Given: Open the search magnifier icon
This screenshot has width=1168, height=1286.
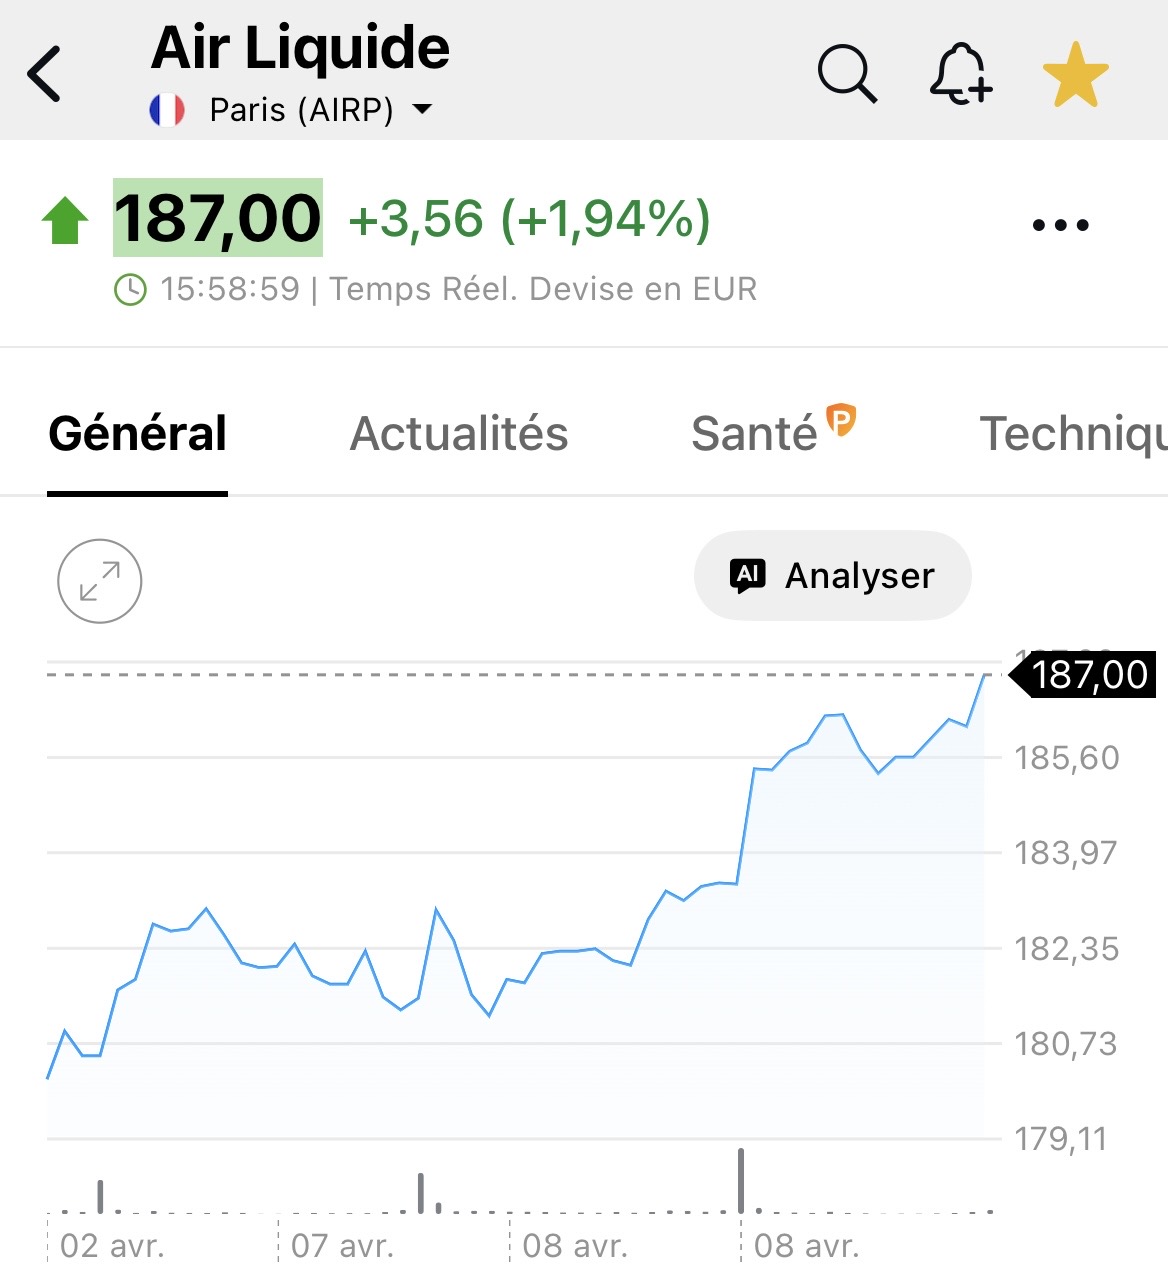Looking at the screenshot, I should pyautogui.click(x=847, y=74).
